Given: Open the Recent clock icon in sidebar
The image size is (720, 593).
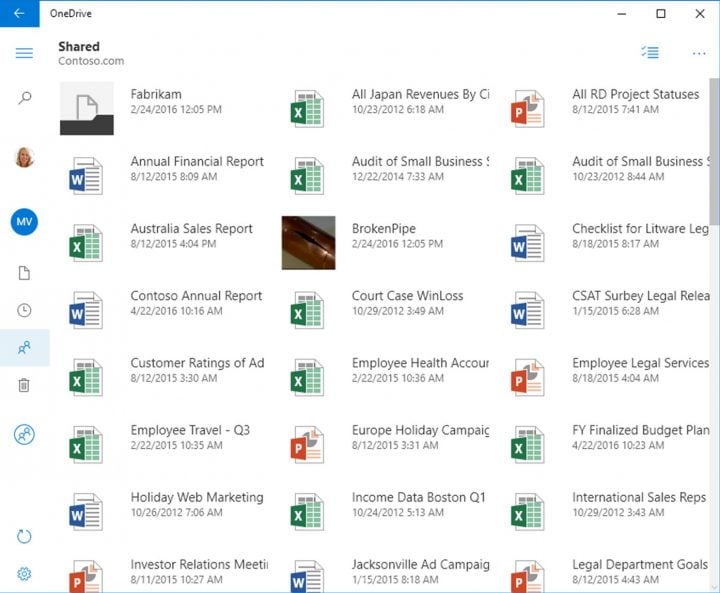Looking at the screenshot, I should [24, 311].
